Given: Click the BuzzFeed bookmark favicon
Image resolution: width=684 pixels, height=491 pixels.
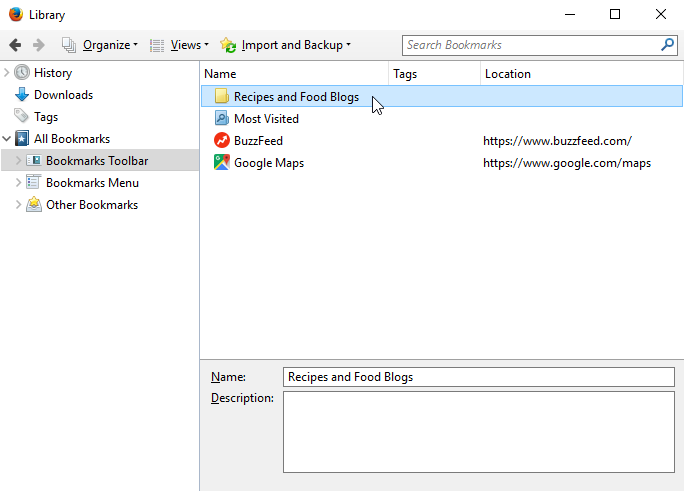Looking at the screenshot, I should 222,141.
